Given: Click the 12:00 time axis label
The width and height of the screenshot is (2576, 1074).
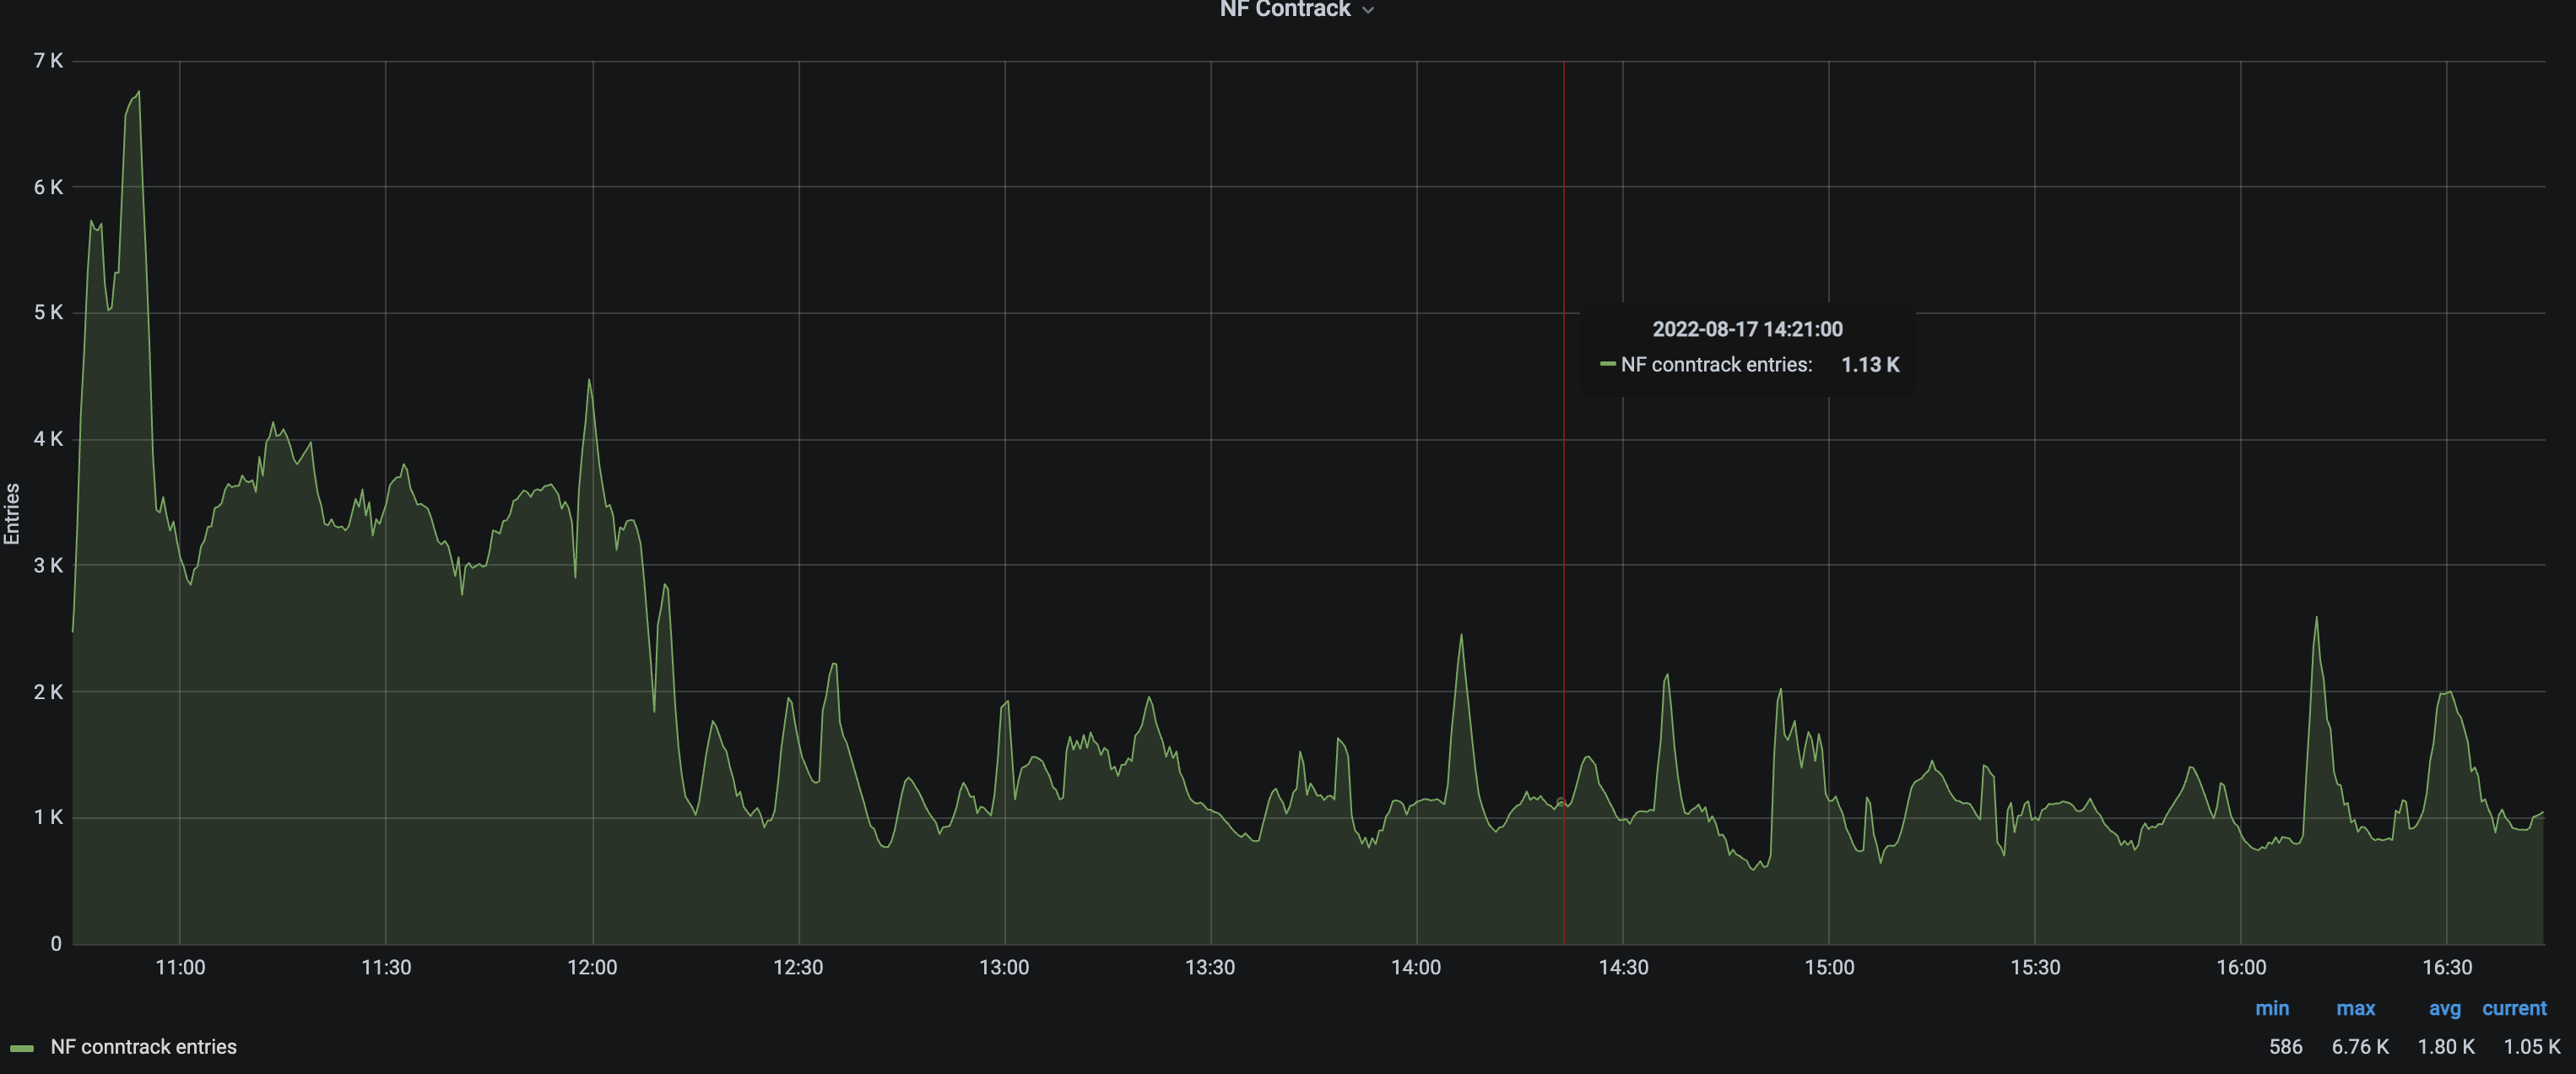Looking at the screenshot, I should tap(592, 967).
